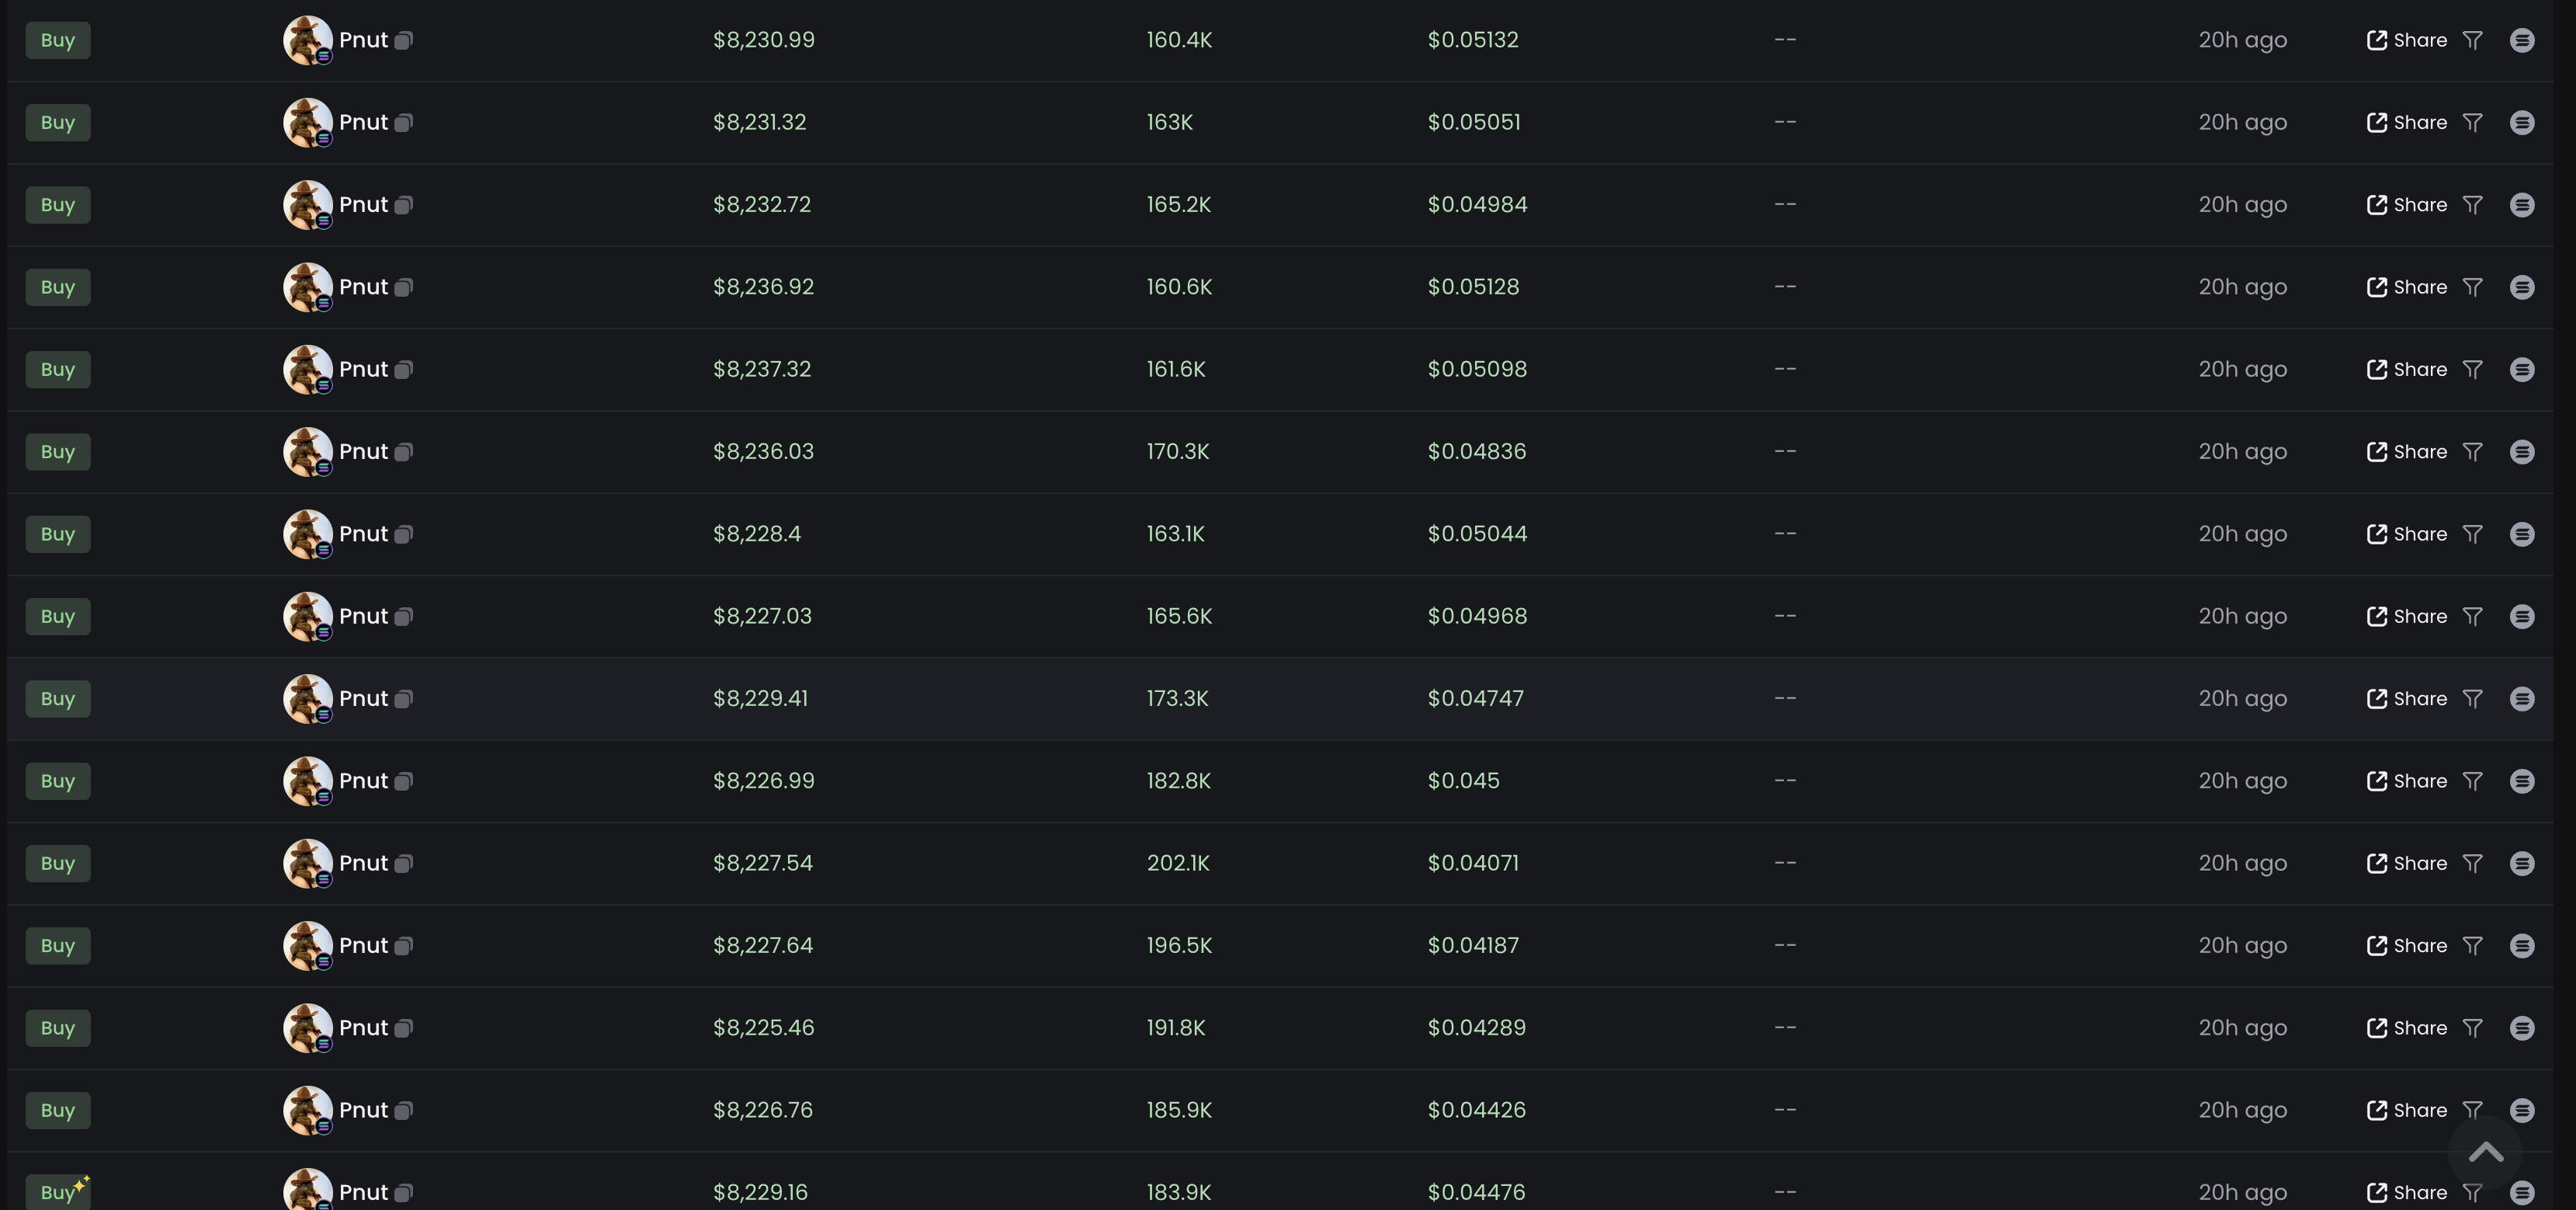Expand details via the filter icon on the $8,231.32 row

click(2474, 122)
